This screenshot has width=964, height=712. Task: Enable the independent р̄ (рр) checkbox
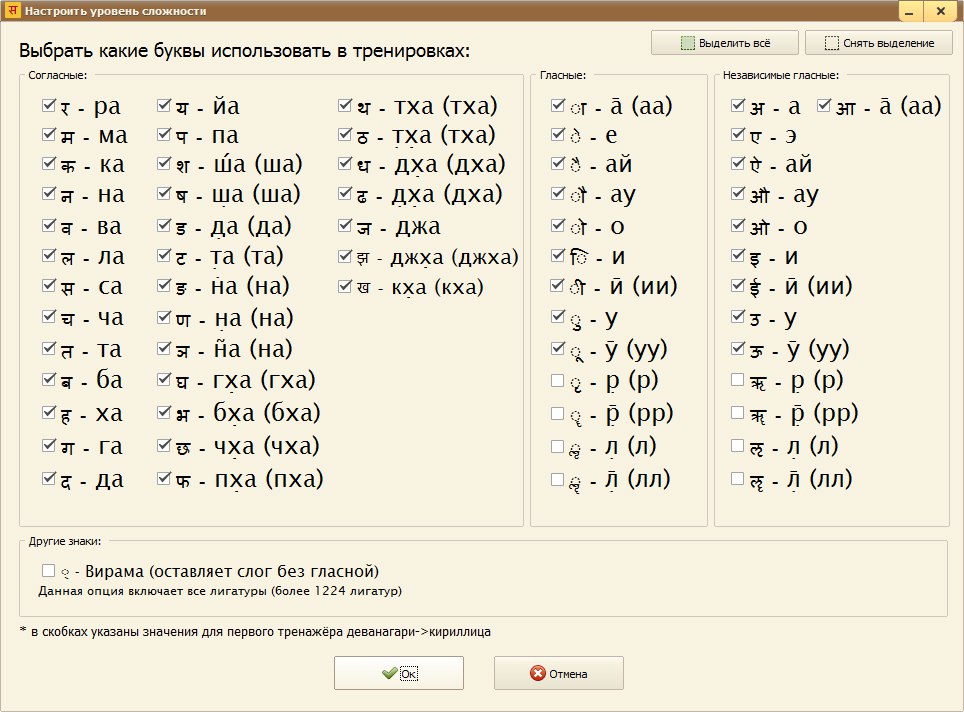pyautogui.click(x=738, y=412)
